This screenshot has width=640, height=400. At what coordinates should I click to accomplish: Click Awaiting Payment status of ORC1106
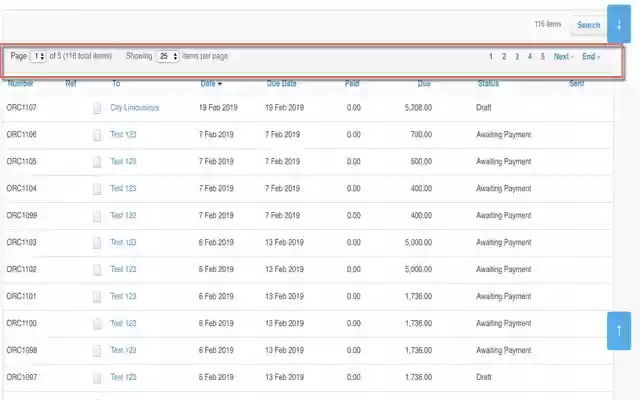click(x=504, y=135)
